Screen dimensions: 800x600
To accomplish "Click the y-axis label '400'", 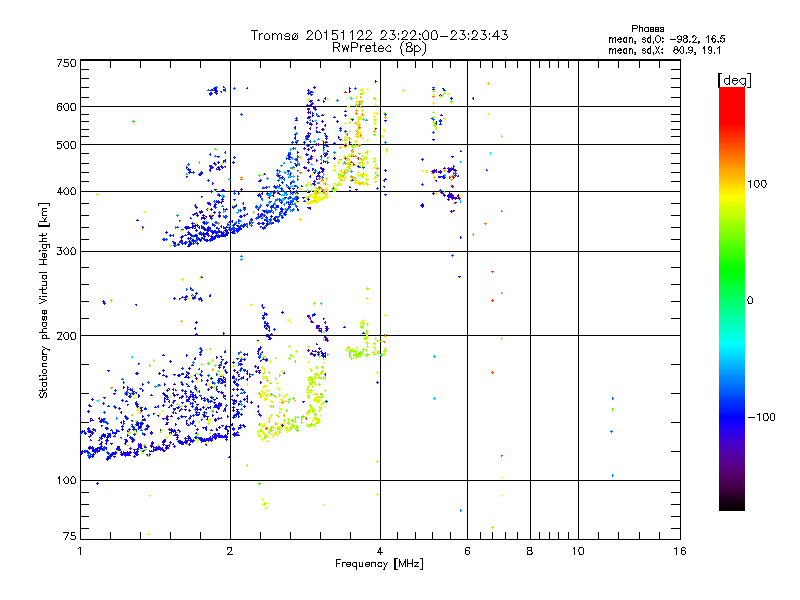I will 66,192.
